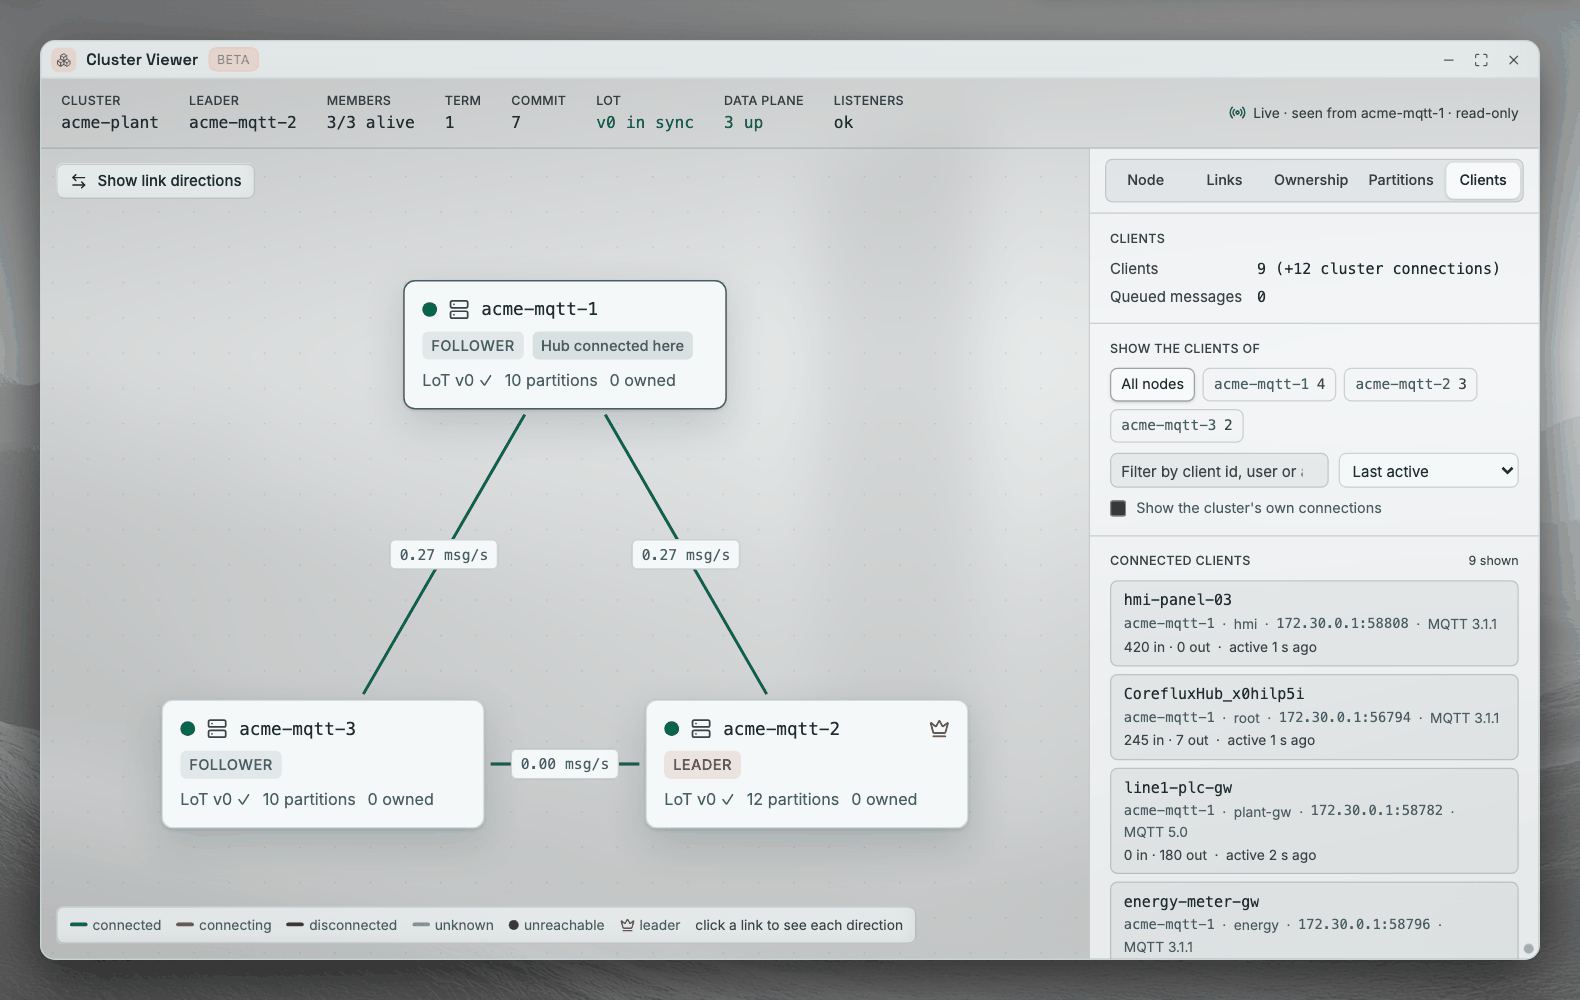The image size is (1580, 1000).
Task: Click the green status dot of acme-mqtt-3
Action: [187, 729]
